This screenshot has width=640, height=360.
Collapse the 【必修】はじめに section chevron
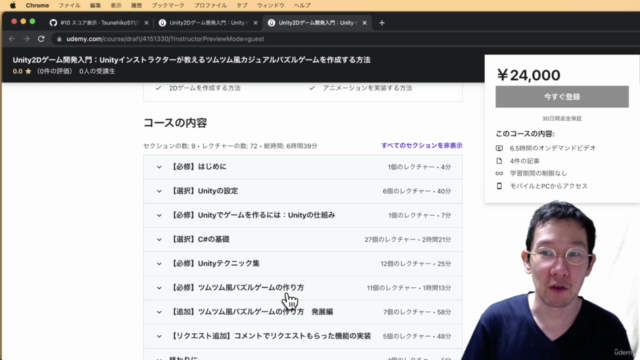(159, 167)
